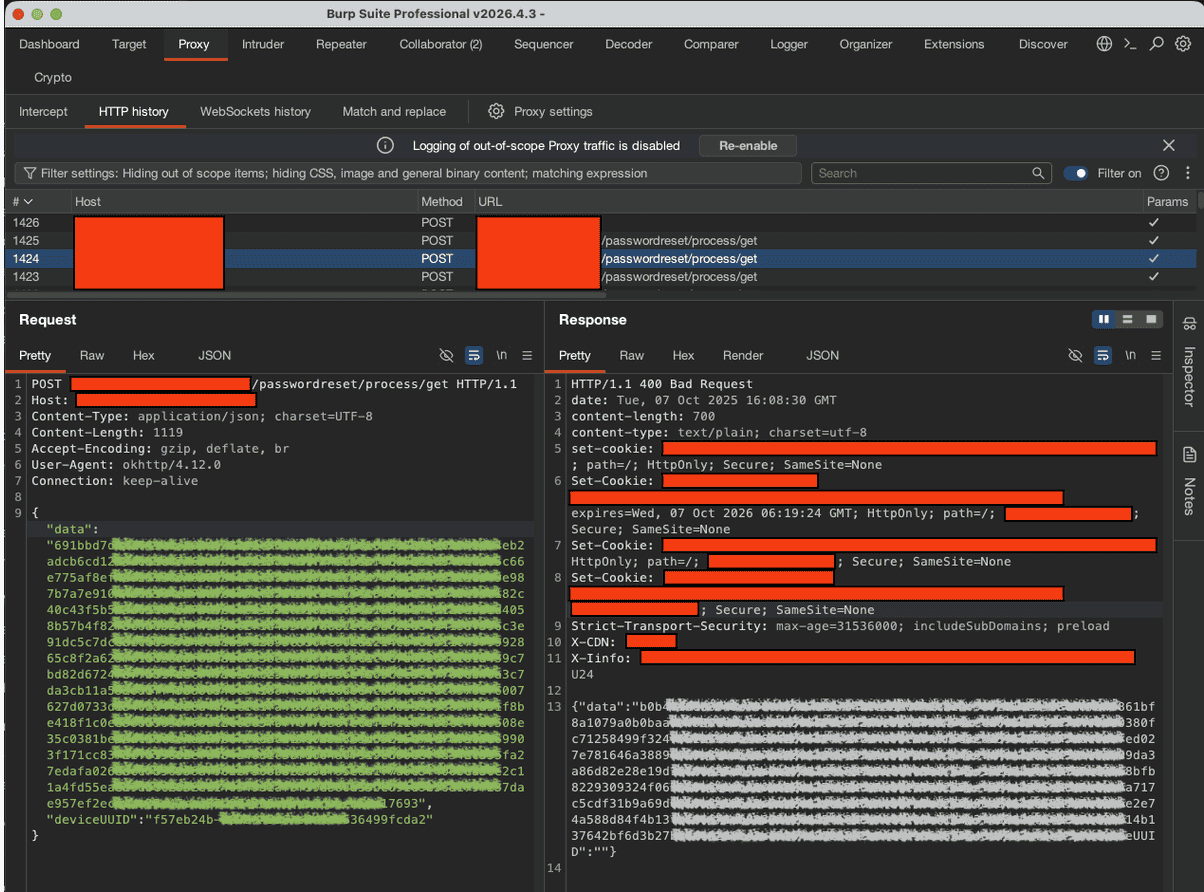
Task: Open the filter help question mark icon
Action: pos(1161,173)
